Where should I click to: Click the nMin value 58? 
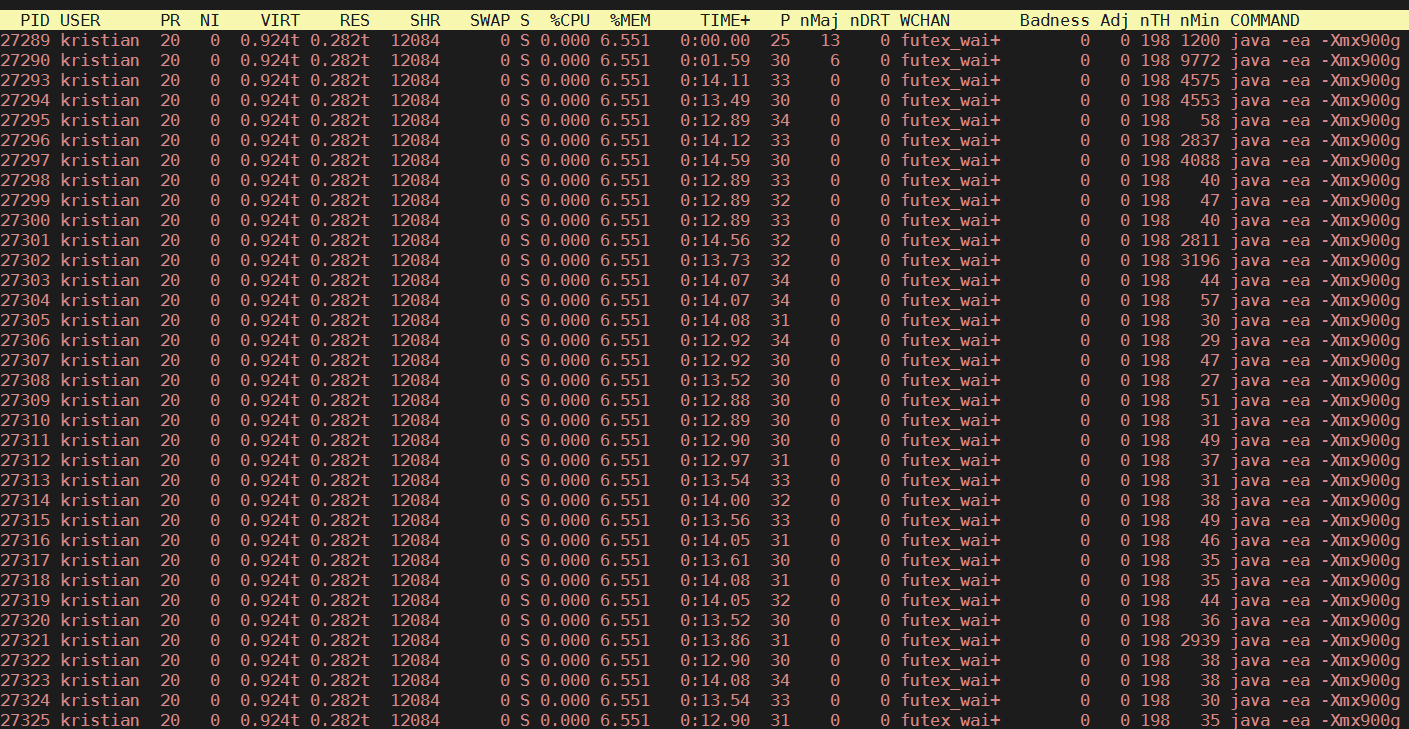coord(1210,120)
